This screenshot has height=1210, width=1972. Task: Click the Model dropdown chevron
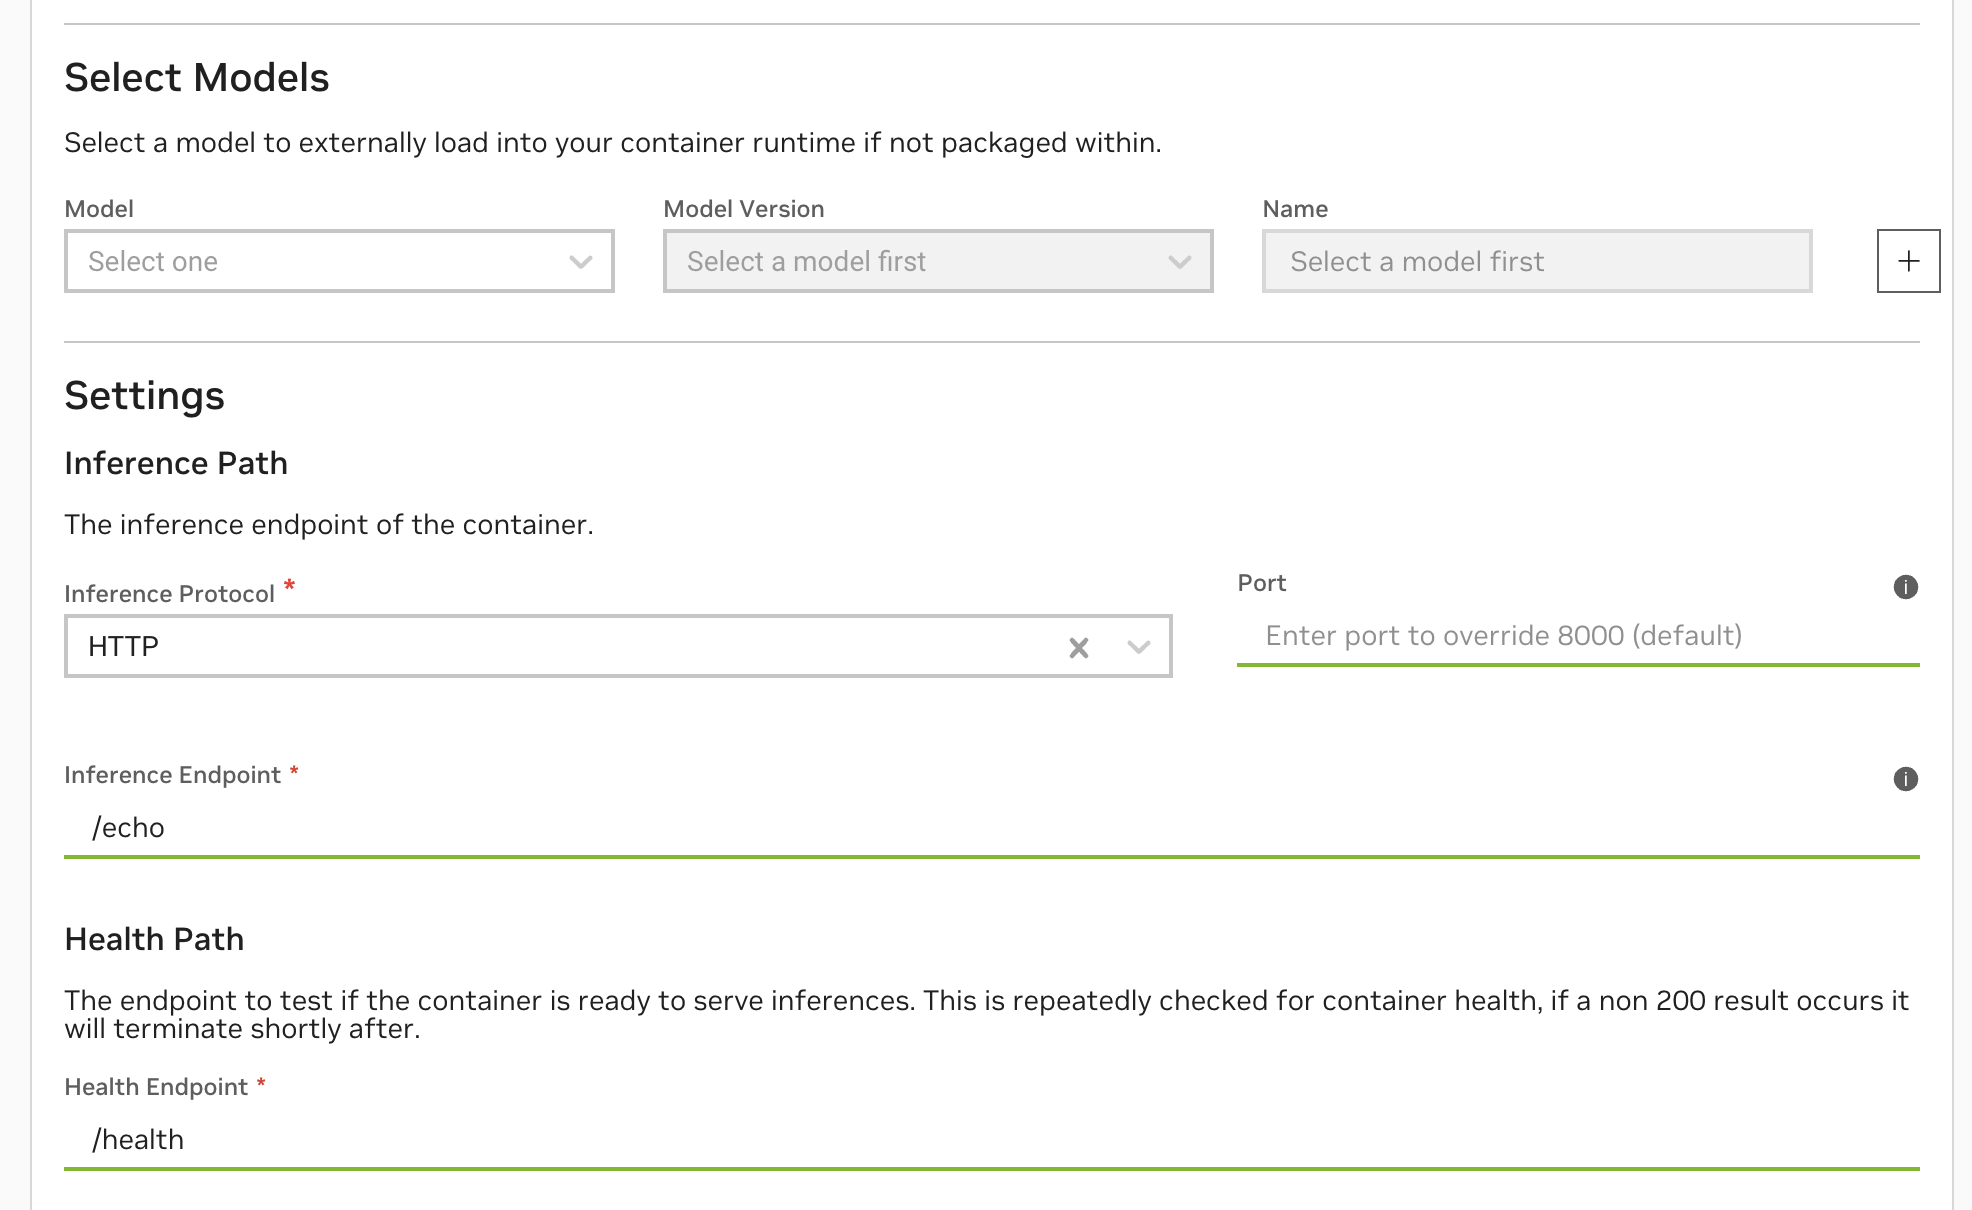[580, 261]
